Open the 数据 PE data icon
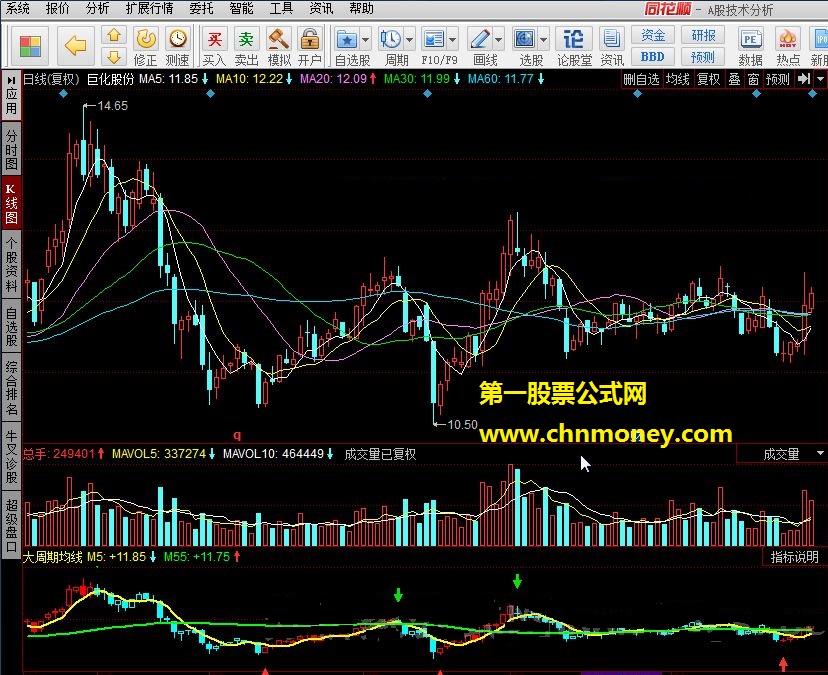Image resolution: width=828 pixels, height=675 pixels. [750, 40]
